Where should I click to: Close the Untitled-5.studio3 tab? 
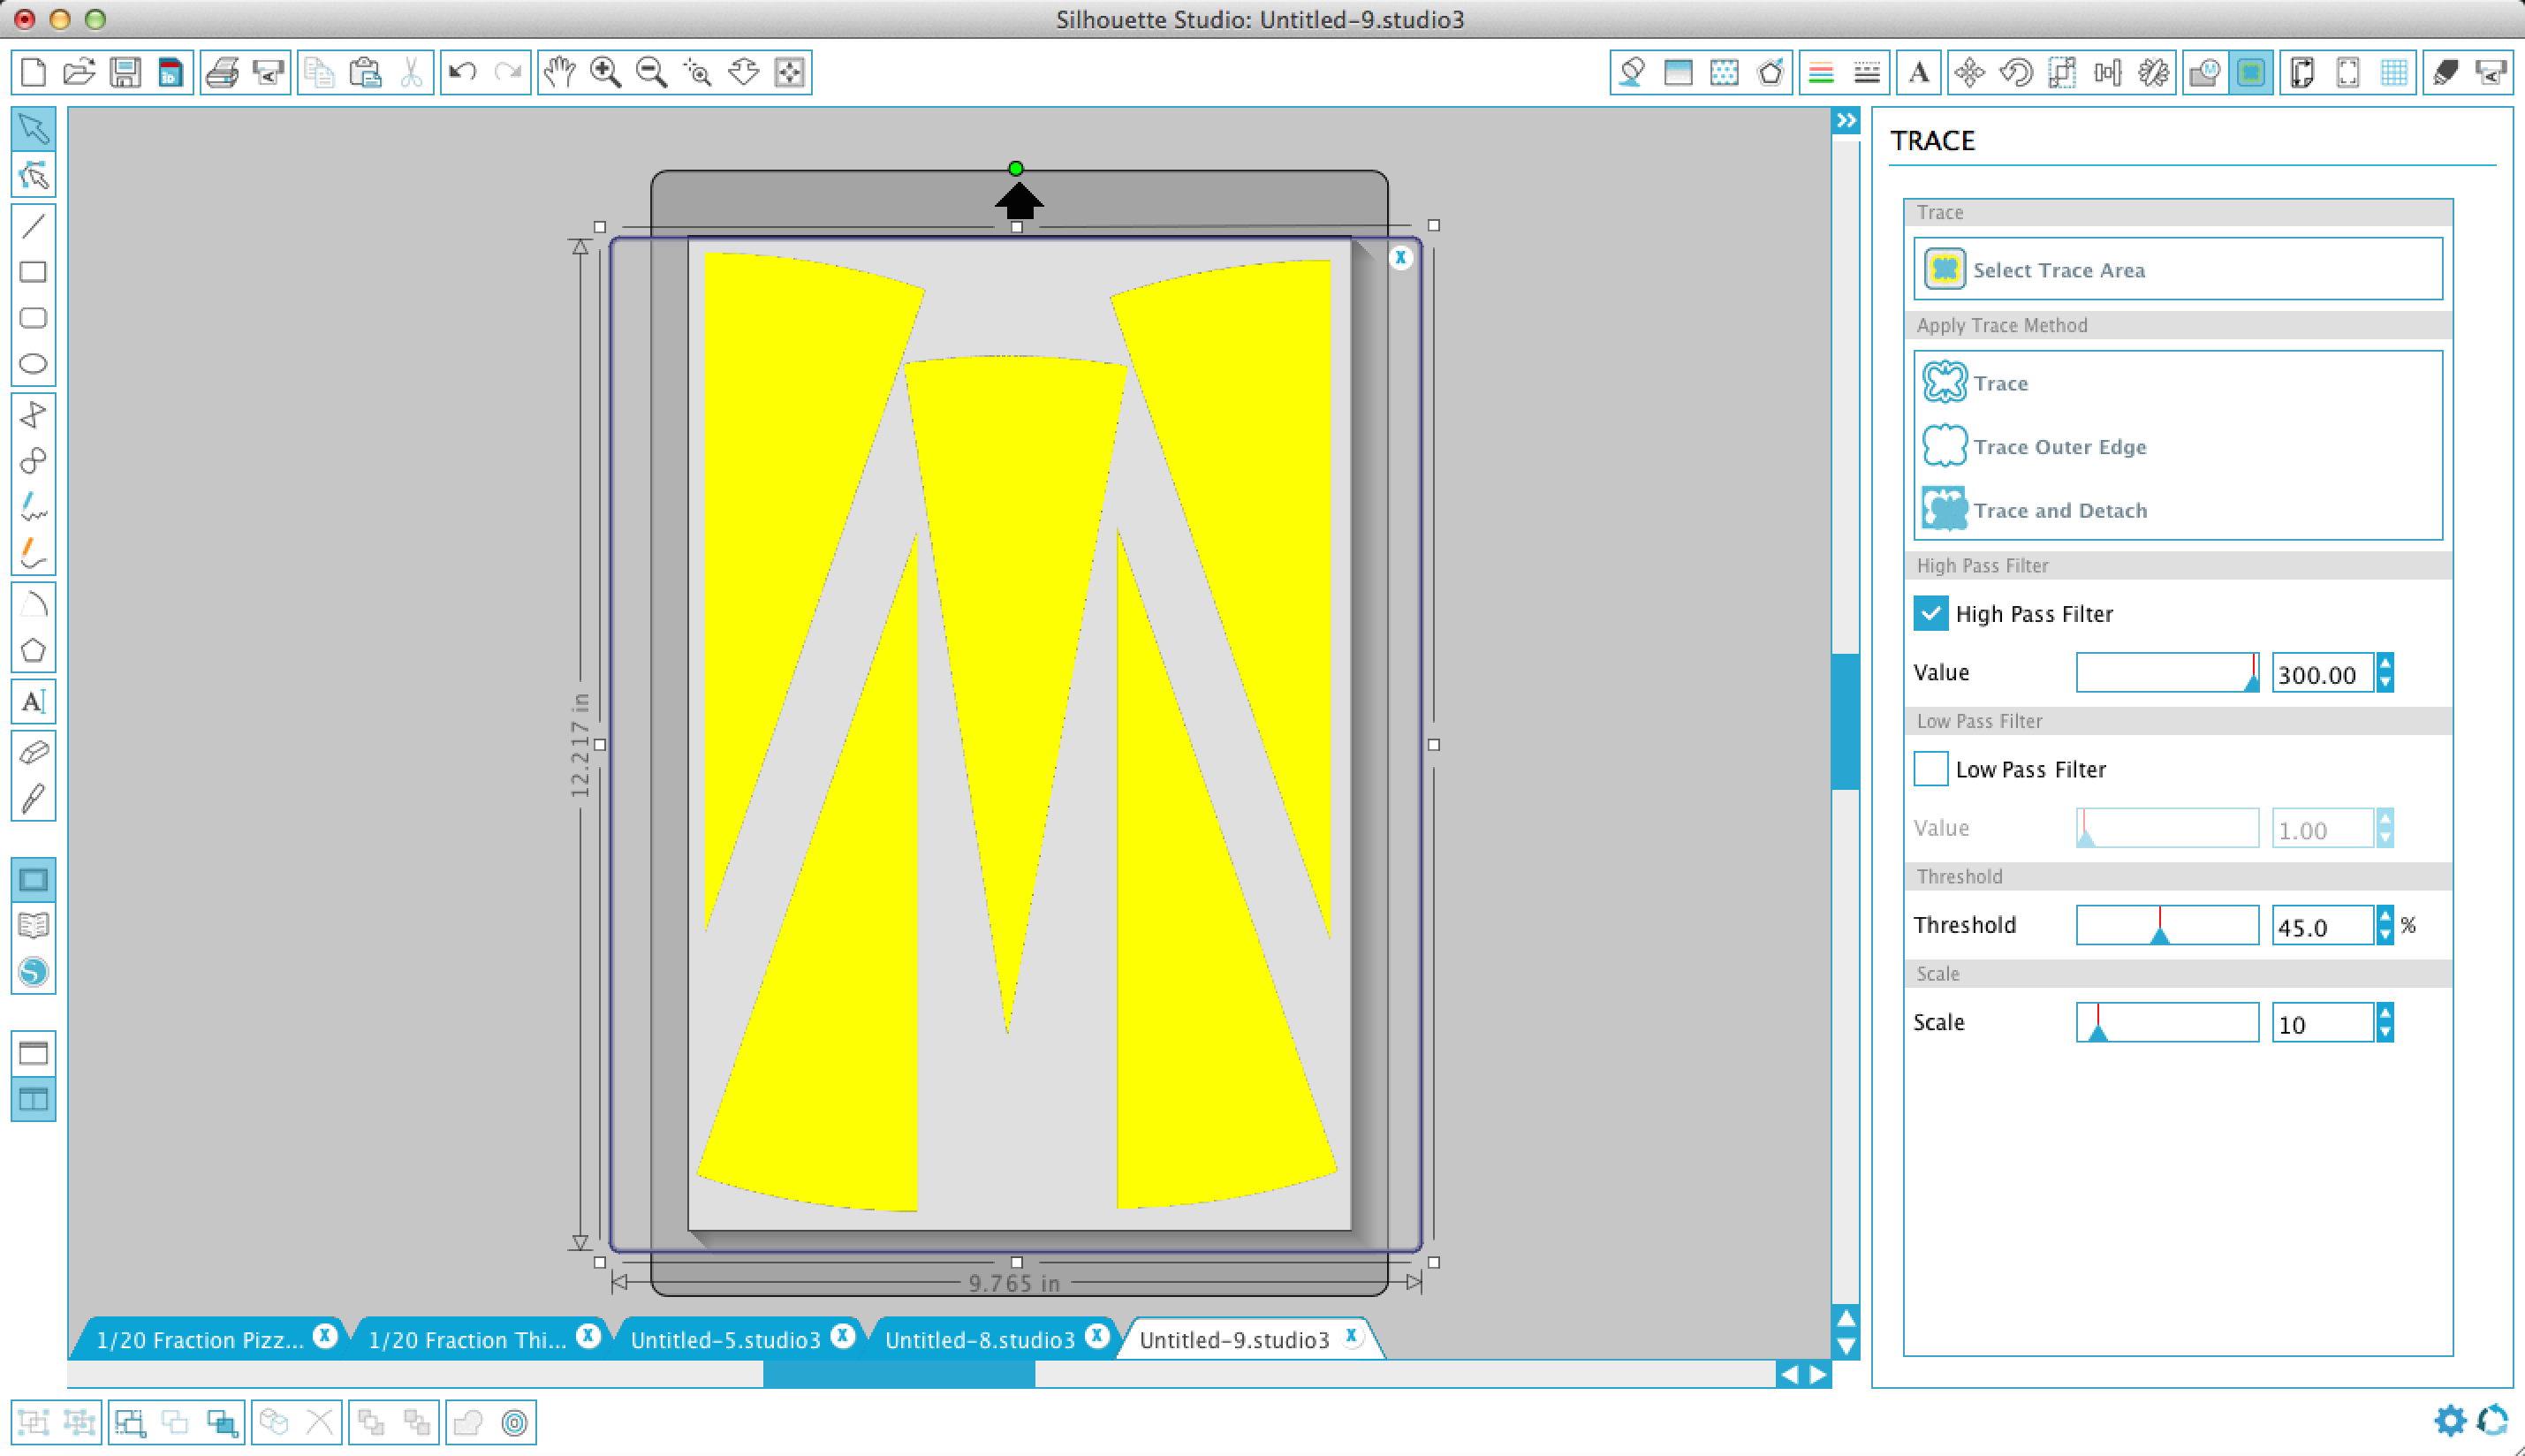[843, 1336]
